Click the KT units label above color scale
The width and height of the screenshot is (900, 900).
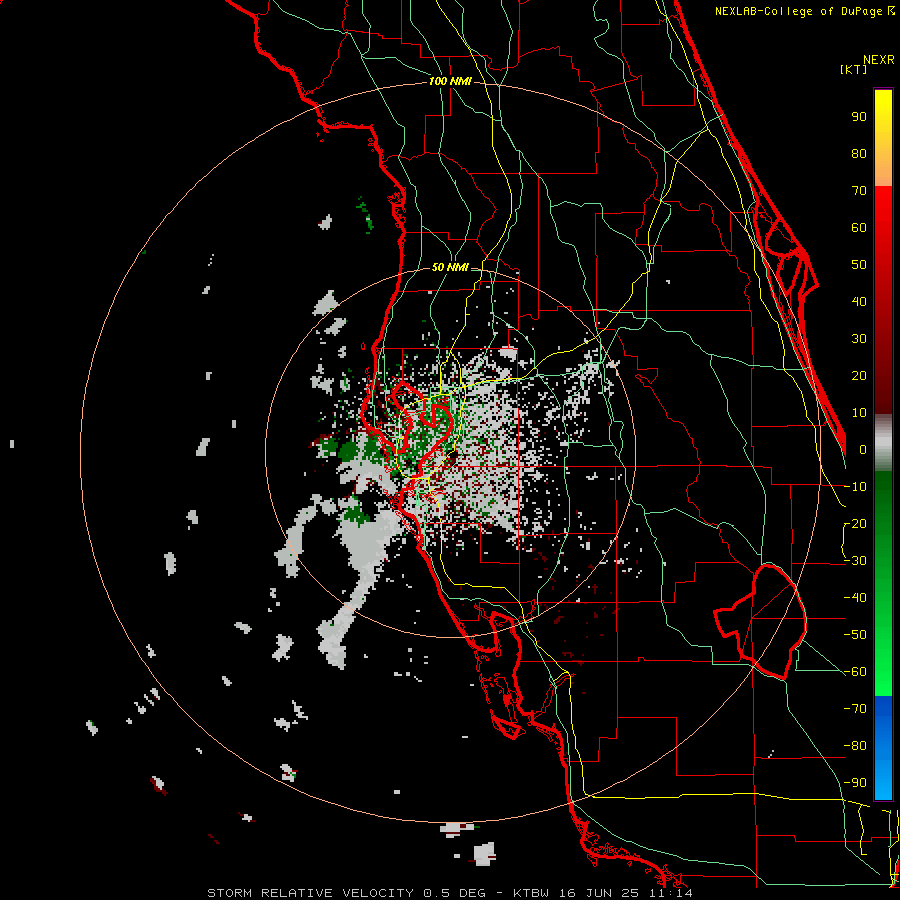point(854,69)
